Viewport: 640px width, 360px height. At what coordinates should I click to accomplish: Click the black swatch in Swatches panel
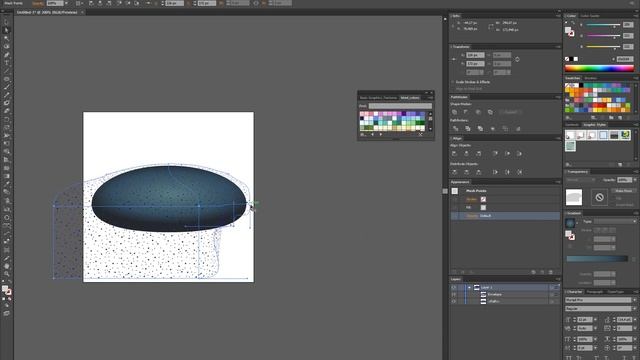point(581,85)
